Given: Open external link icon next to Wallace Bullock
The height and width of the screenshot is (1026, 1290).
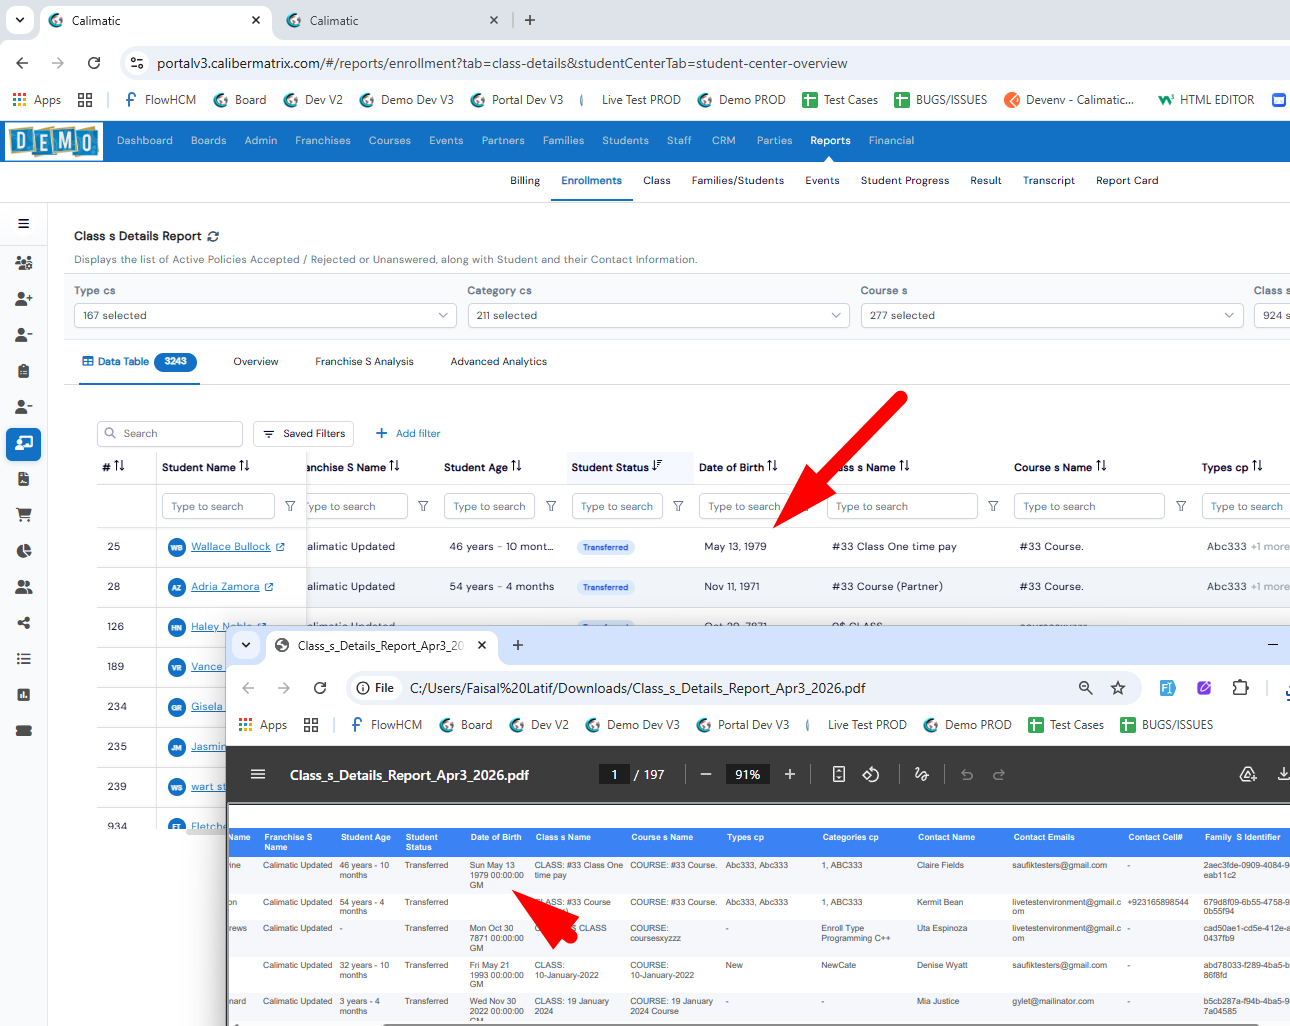Looking at the screenshot, I should pyautogui.click(x=280, y=547).
